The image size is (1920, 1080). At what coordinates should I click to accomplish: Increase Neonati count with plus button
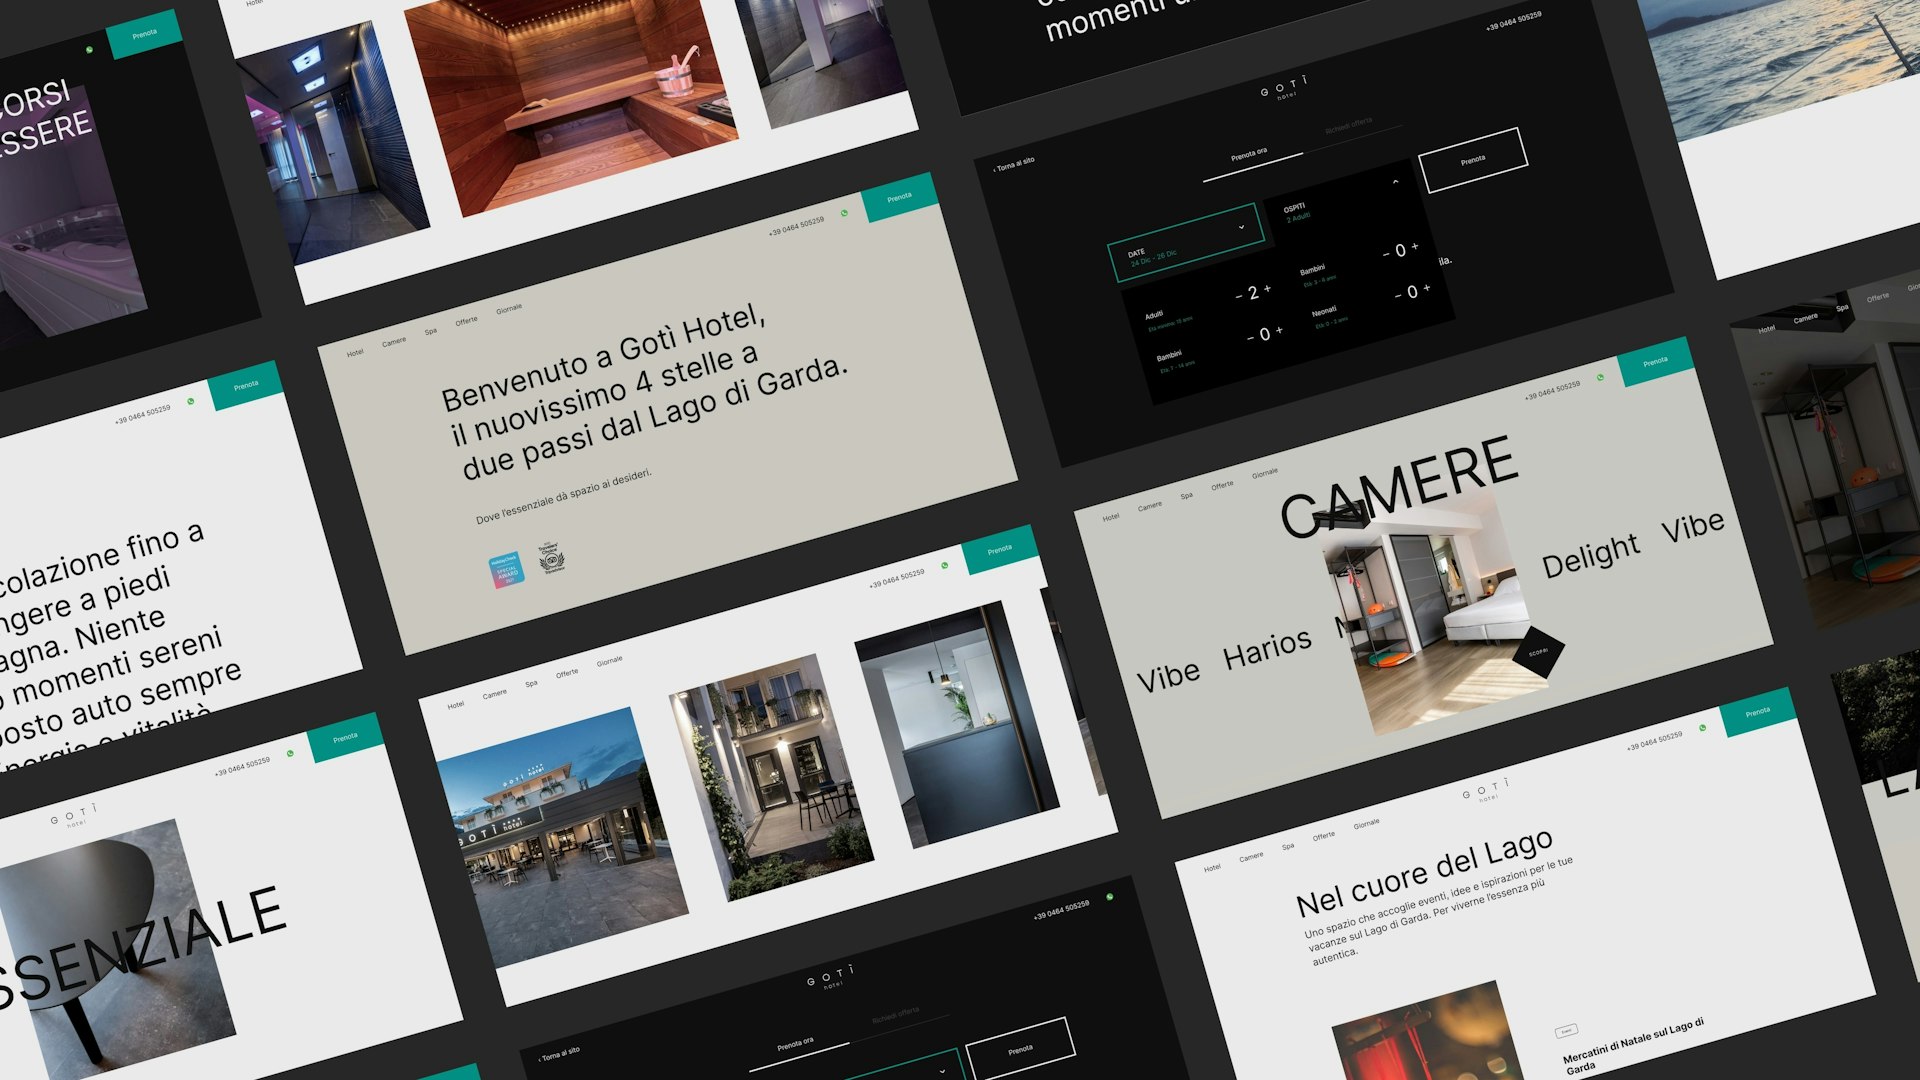click(1426, 288)
